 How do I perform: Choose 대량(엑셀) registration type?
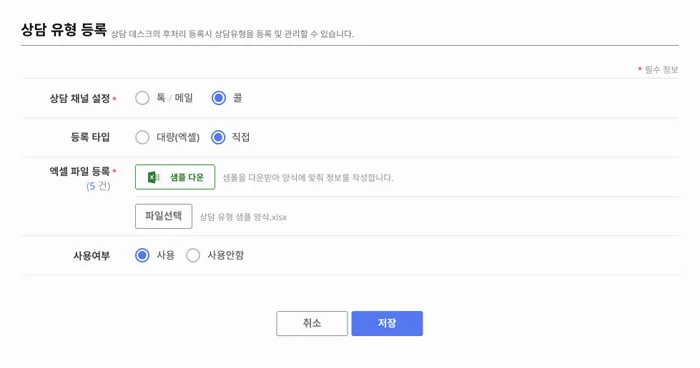(142, 138)
